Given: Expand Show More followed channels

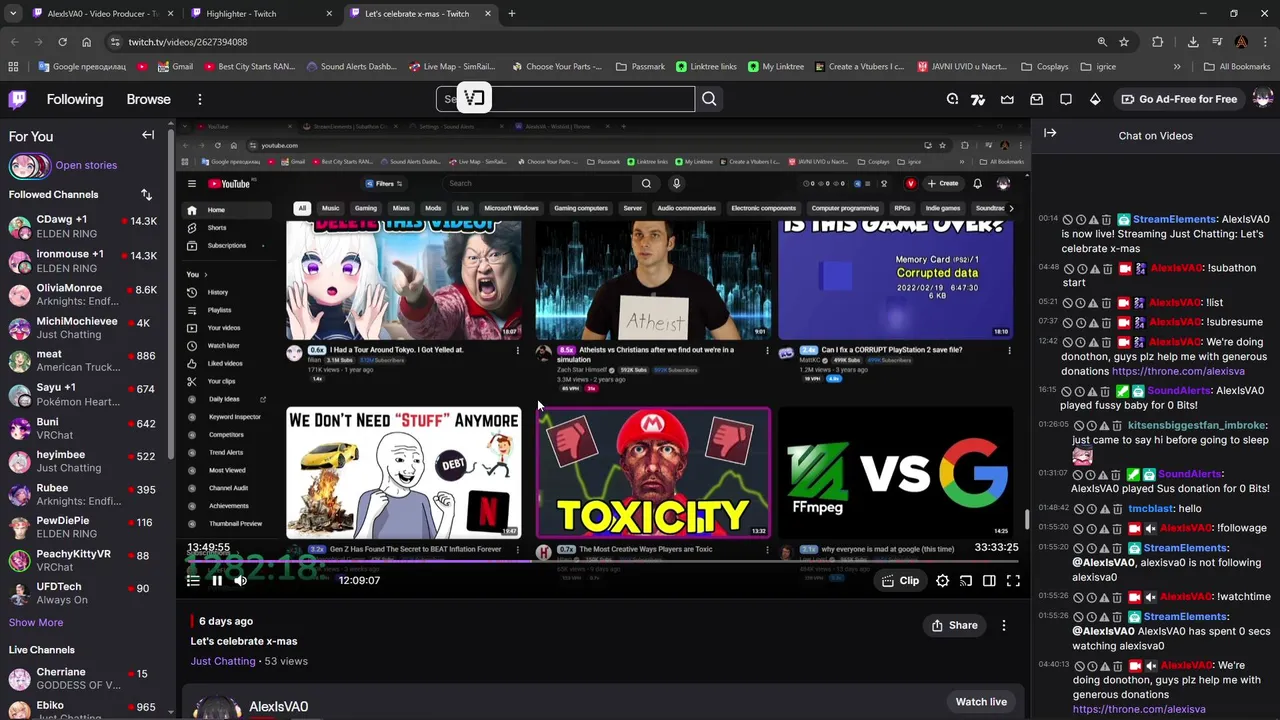Looking at the screenshot, I should coord(36,622).
